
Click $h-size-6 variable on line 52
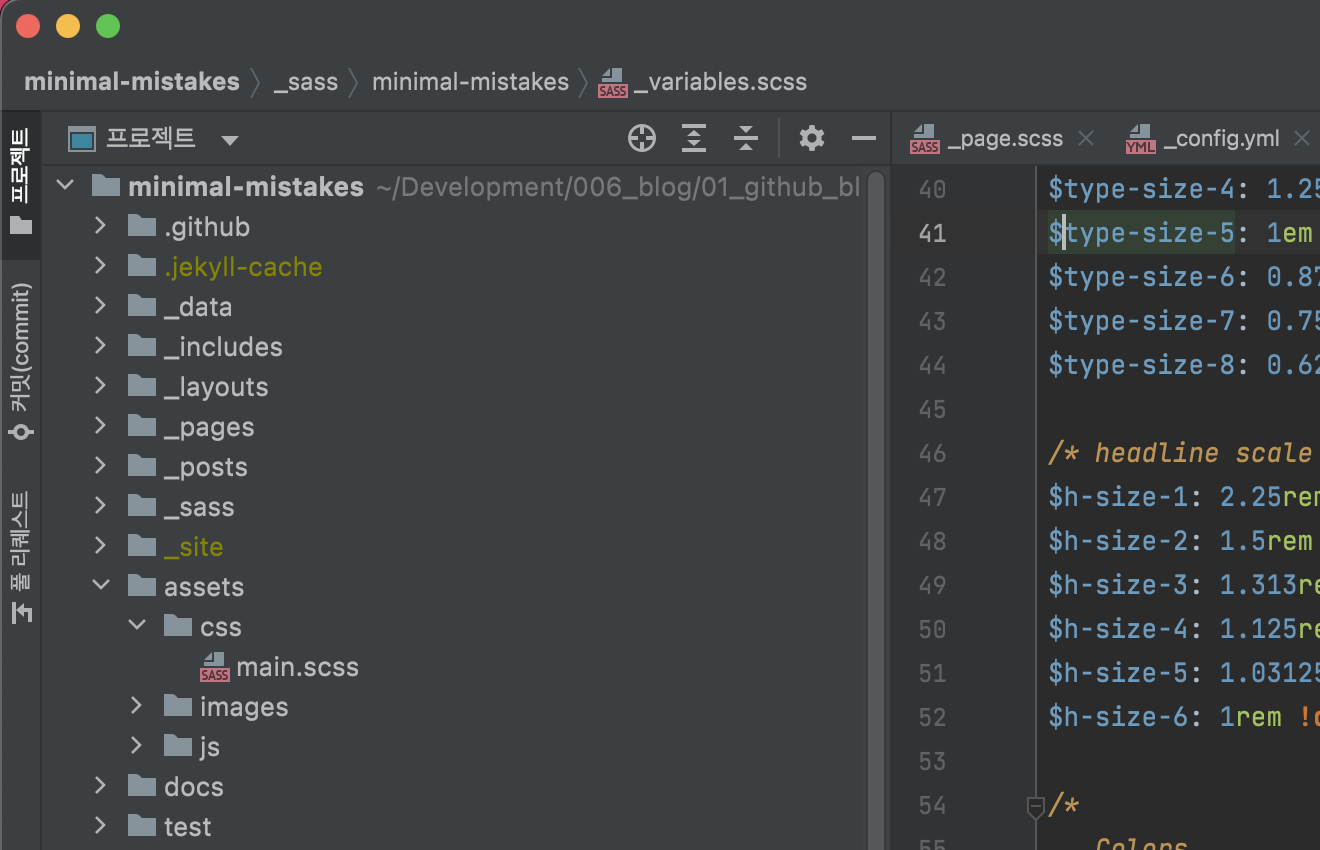pyautogui.click(x=1118, y=717)
